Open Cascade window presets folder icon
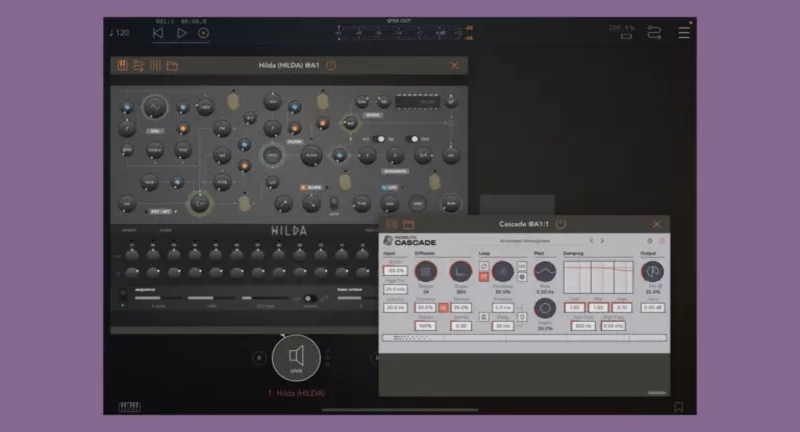The width and height of the screenshot is (800, 432). pyautogui.click(x=408, y=224)
